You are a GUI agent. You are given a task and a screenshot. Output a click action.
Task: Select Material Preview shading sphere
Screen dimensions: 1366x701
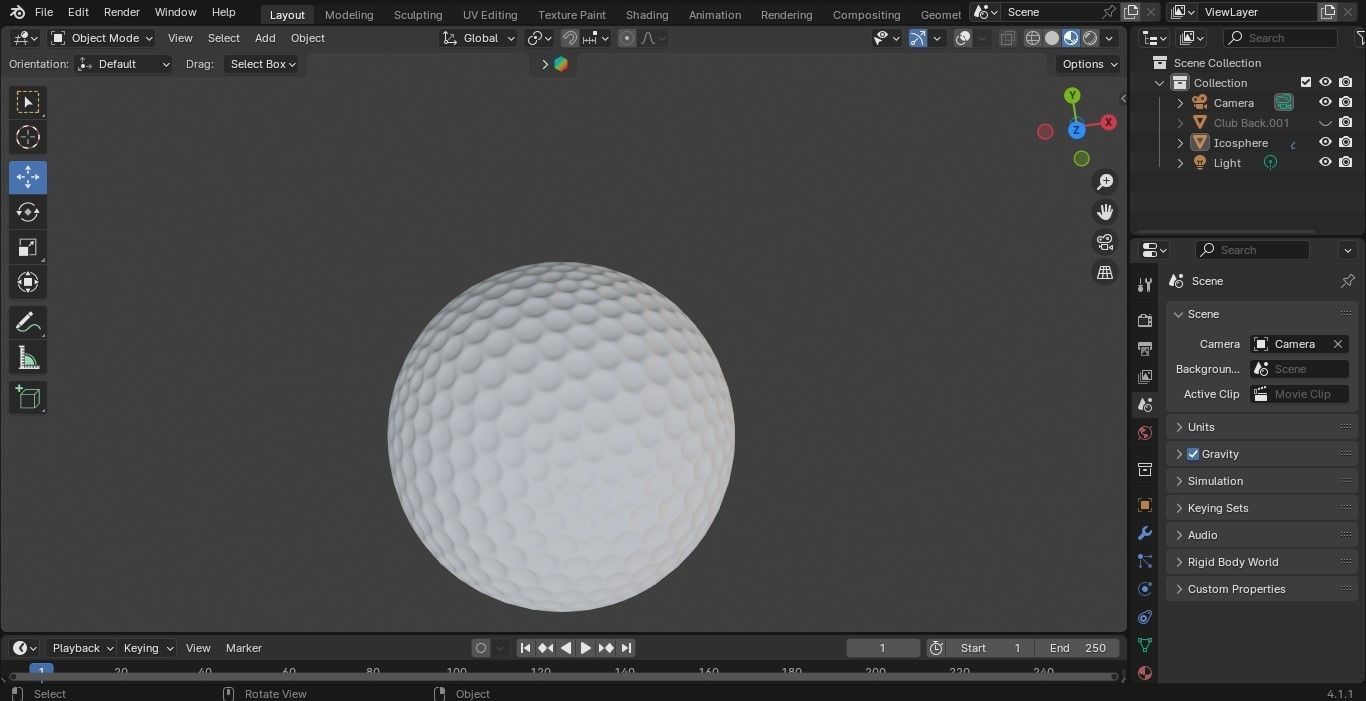tap(1071, 38)
